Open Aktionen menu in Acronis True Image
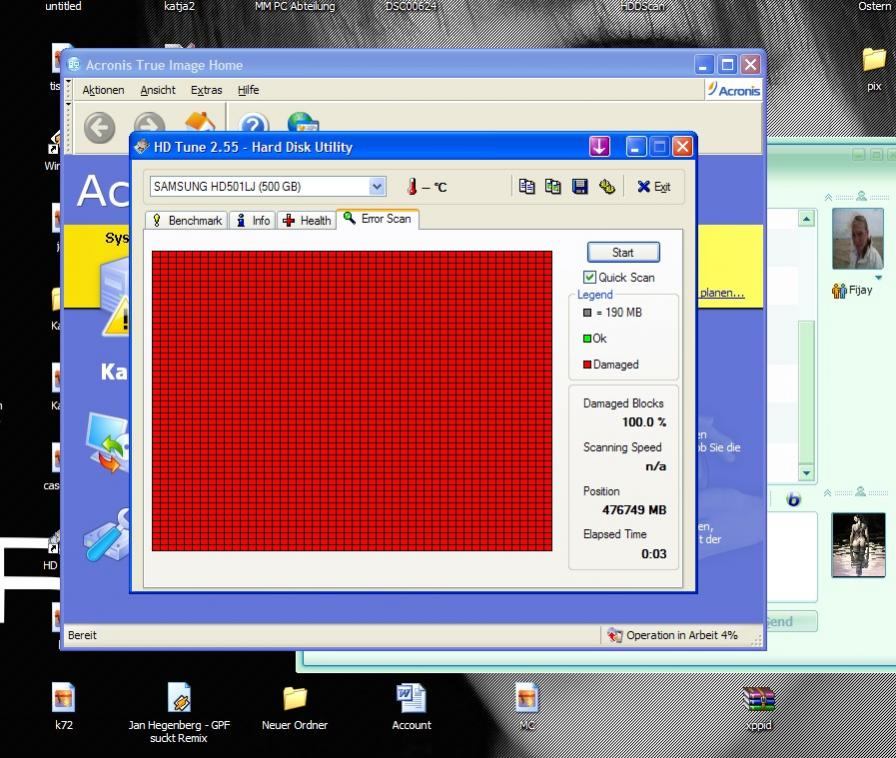The height and width of the screenshot is (758, 896). point(103,90)
